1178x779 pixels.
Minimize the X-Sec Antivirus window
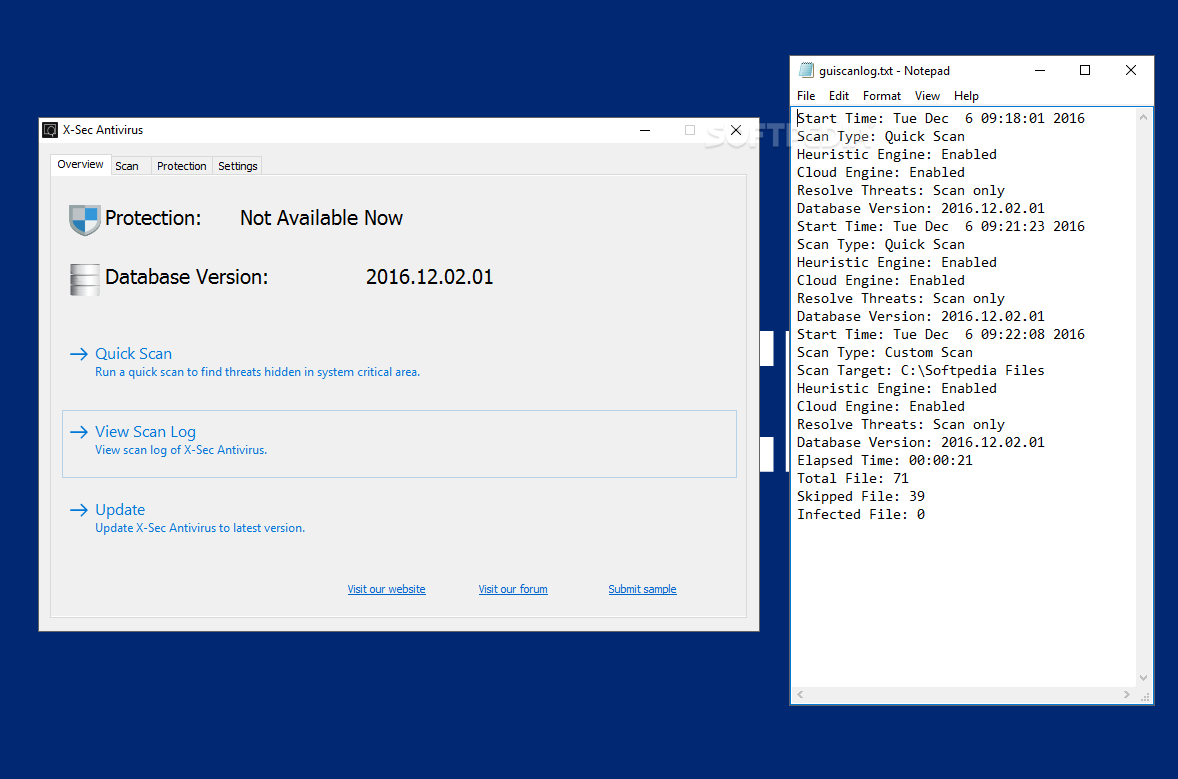coord(645,130)
